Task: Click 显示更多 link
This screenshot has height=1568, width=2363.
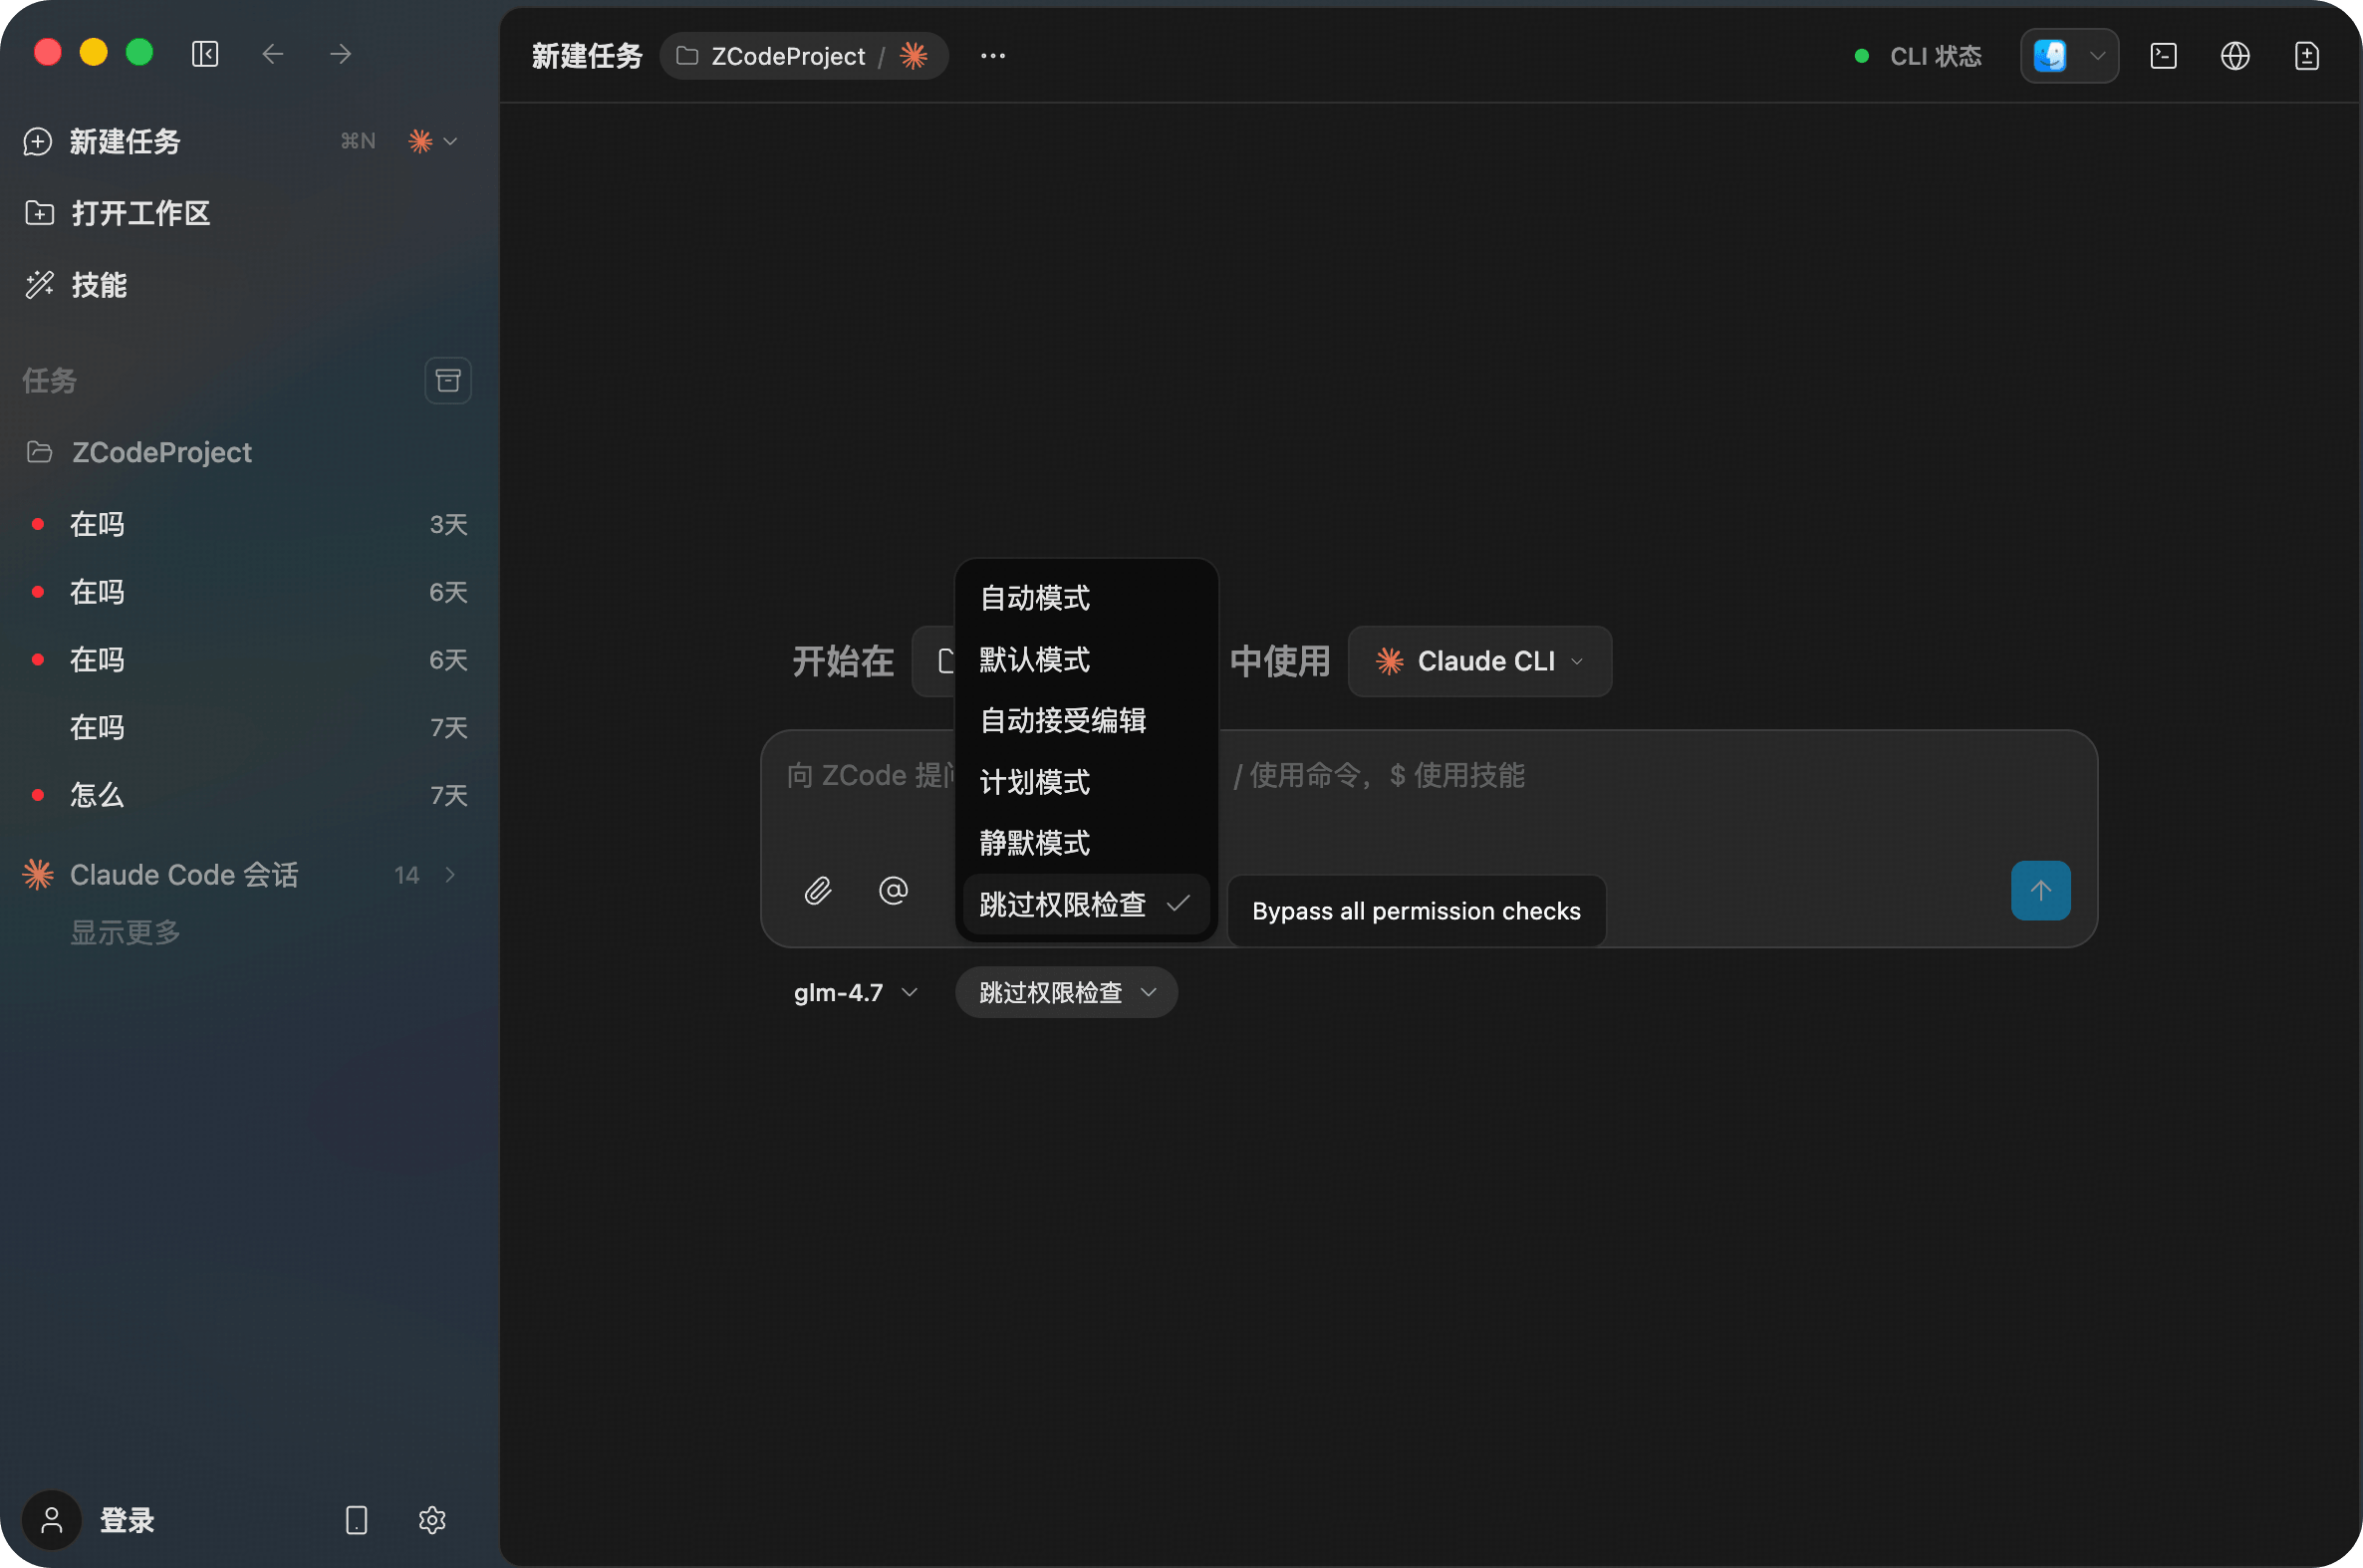Action: pos(125,932)
